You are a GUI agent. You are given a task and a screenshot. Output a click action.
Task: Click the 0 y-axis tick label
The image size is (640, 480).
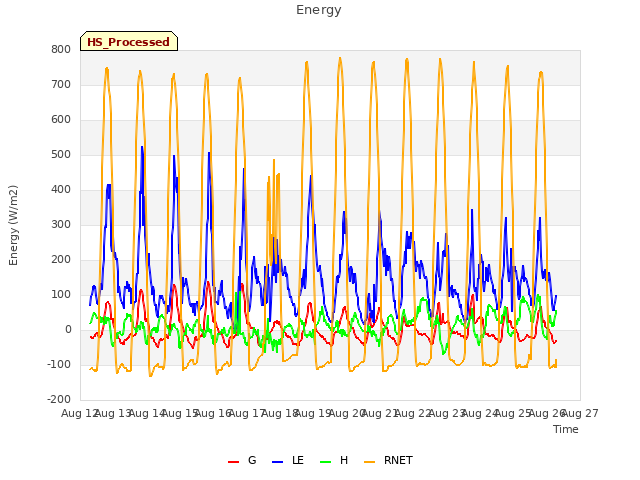coord(68,330)
